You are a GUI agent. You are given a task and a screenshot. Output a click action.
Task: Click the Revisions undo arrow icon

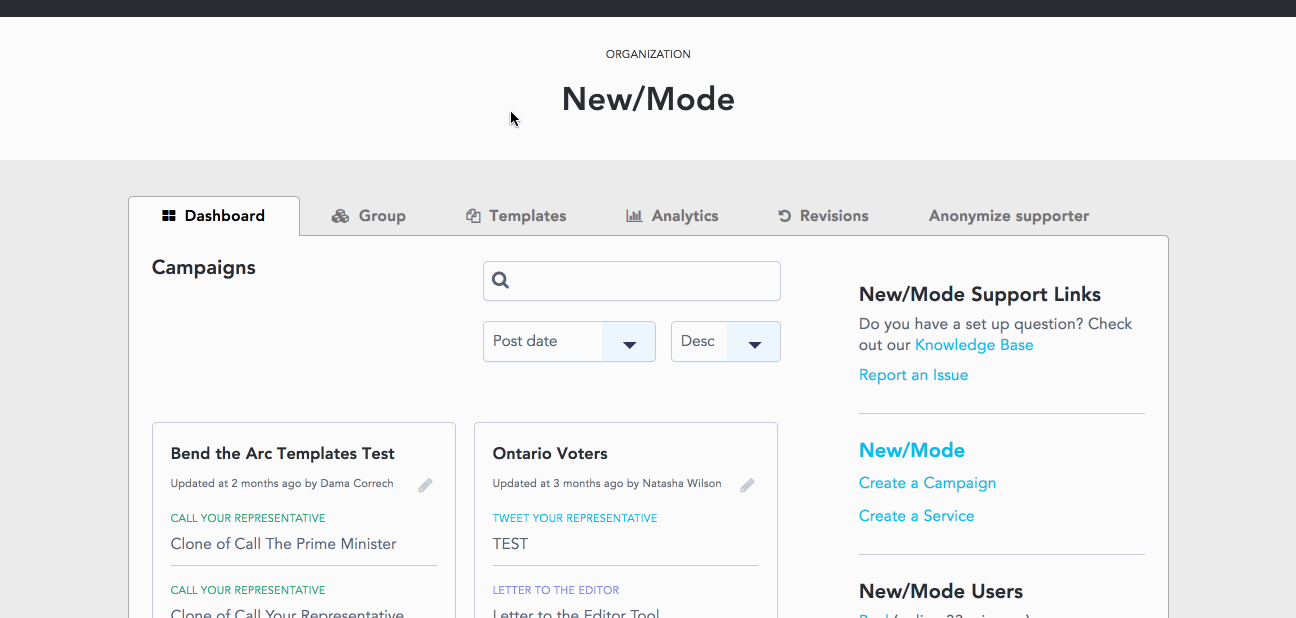(784, 216)
